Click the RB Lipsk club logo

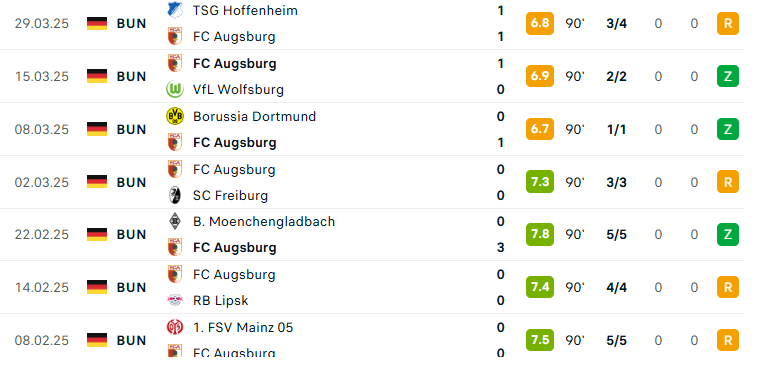tap(175, 300)
